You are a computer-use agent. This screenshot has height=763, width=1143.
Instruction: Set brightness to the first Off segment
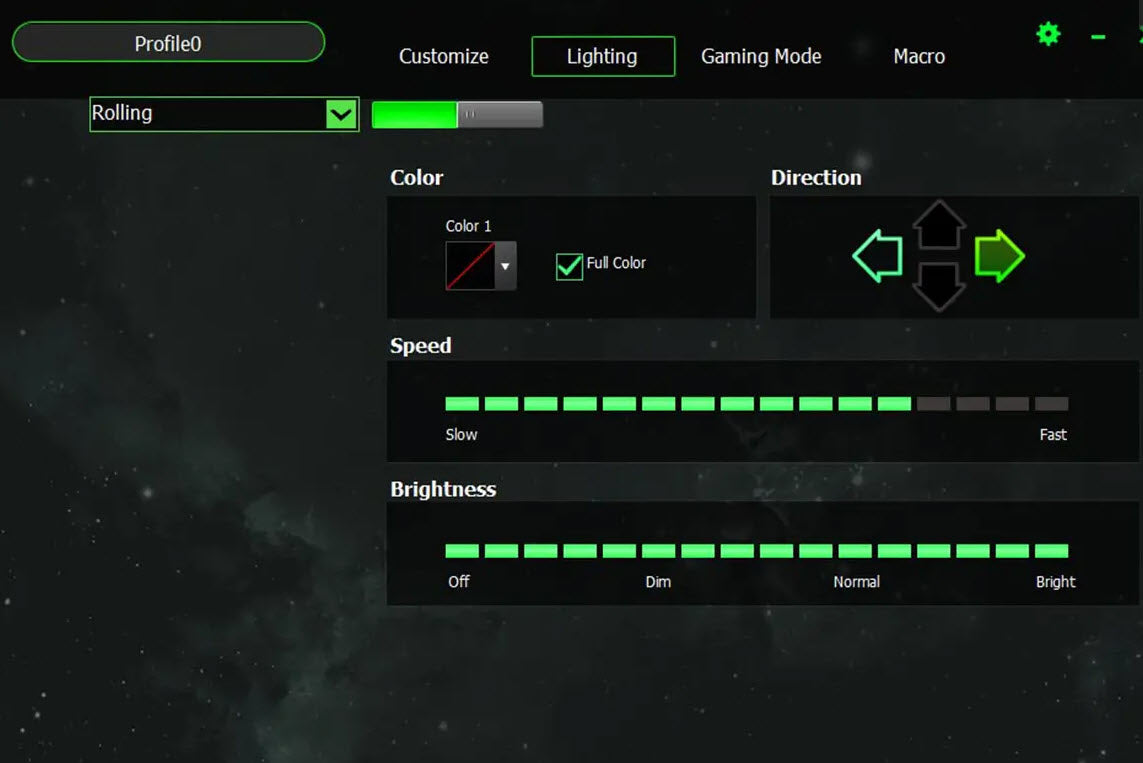click(462, 551)
